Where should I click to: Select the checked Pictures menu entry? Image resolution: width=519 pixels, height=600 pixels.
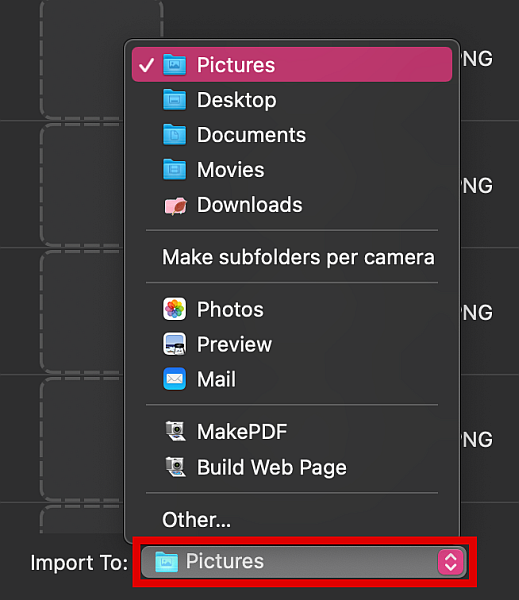click(x=292, y=64)
